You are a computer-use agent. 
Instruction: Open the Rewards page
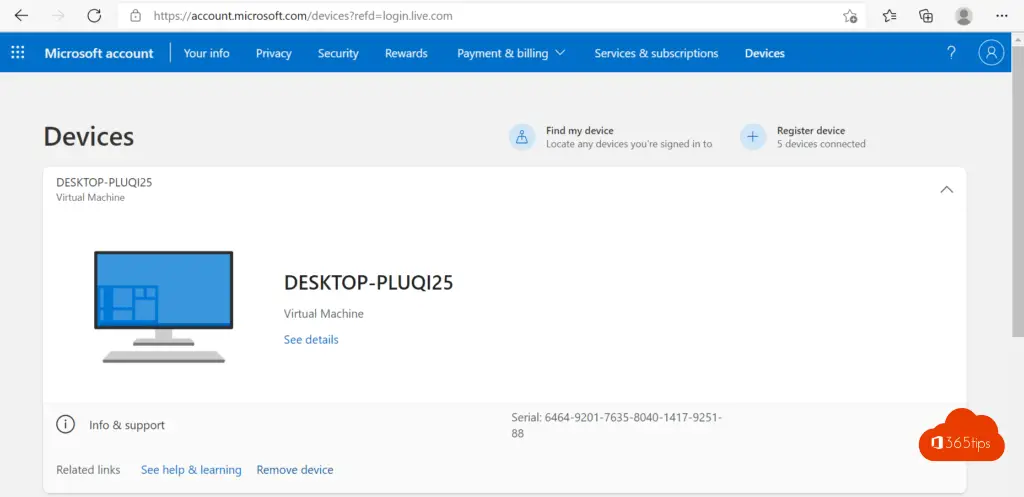pyautogui.click(x=406, y=53)
